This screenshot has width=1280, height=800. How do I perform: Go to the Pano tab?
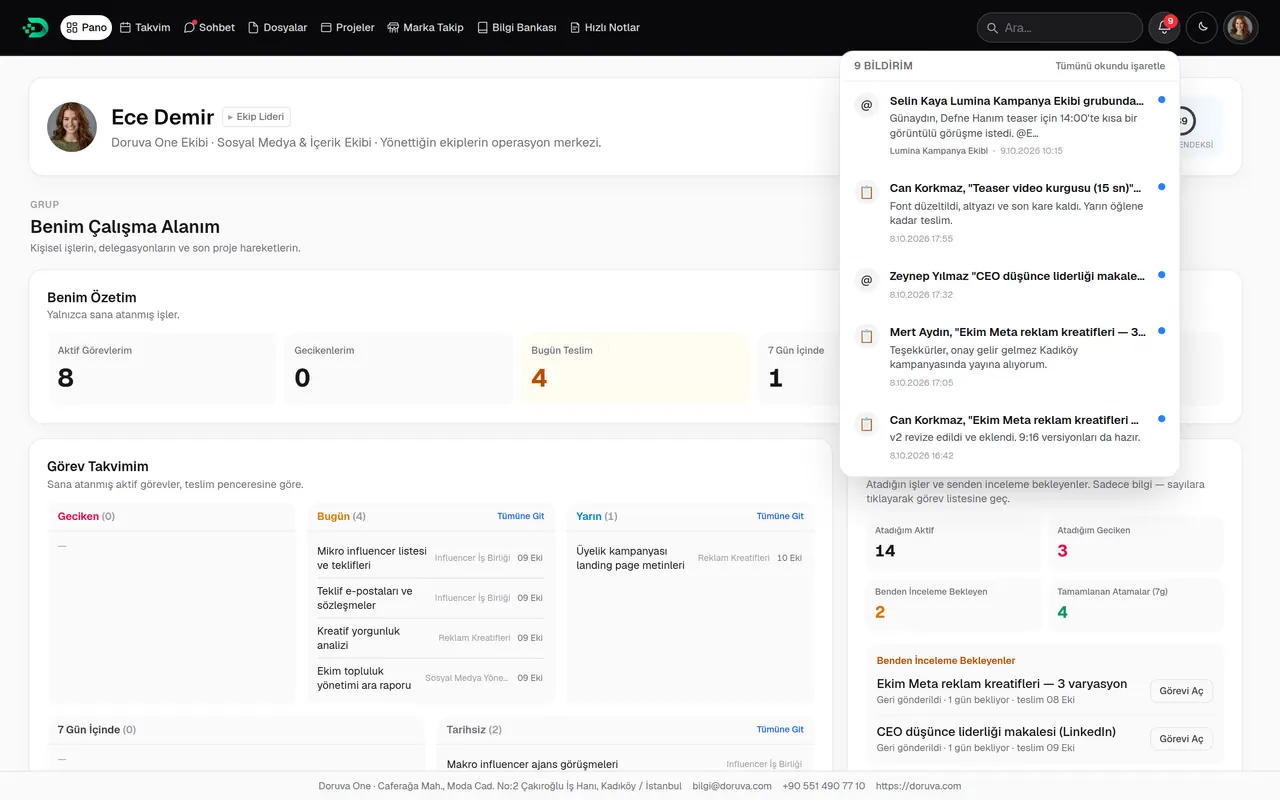click(86, 28)
